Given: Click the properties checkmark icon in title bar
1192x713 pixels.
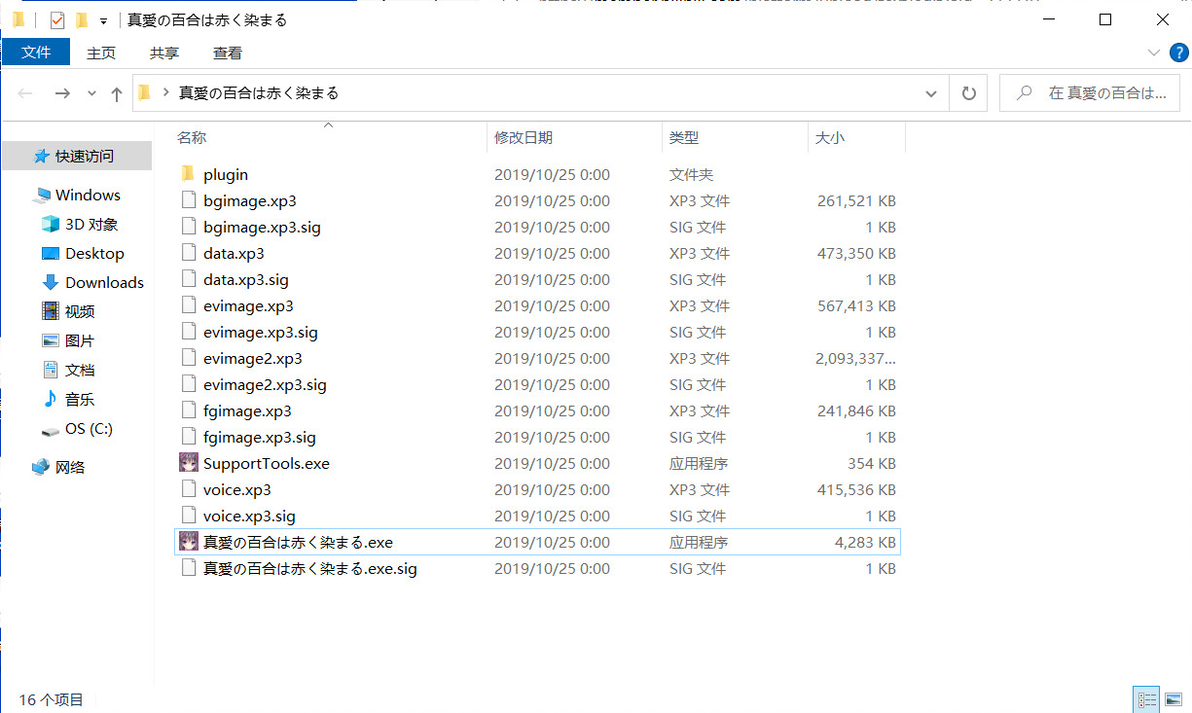Looking at the screenshot, I should [57, 21].
